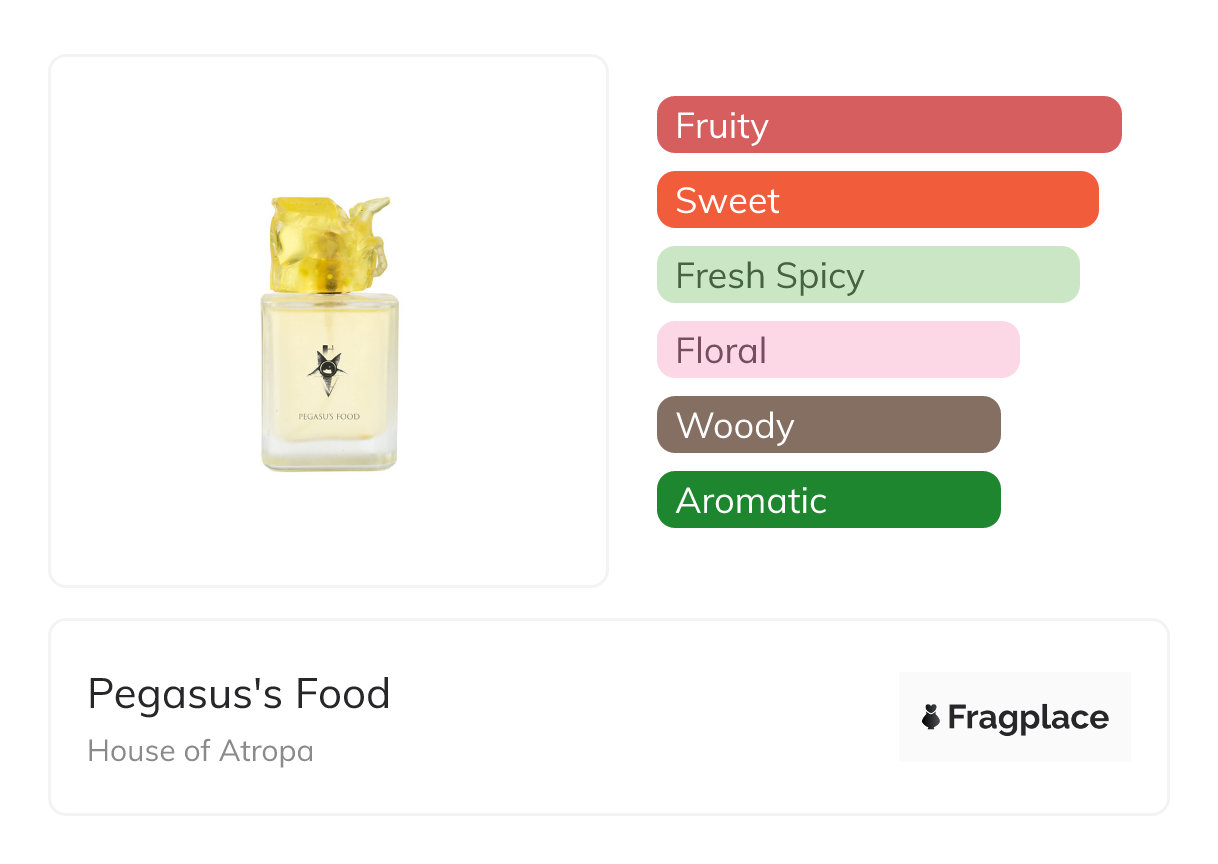Viewport: 1218px width, 864px height.
Task: Select the Fruity accord bar
Action: click(889, 125)
